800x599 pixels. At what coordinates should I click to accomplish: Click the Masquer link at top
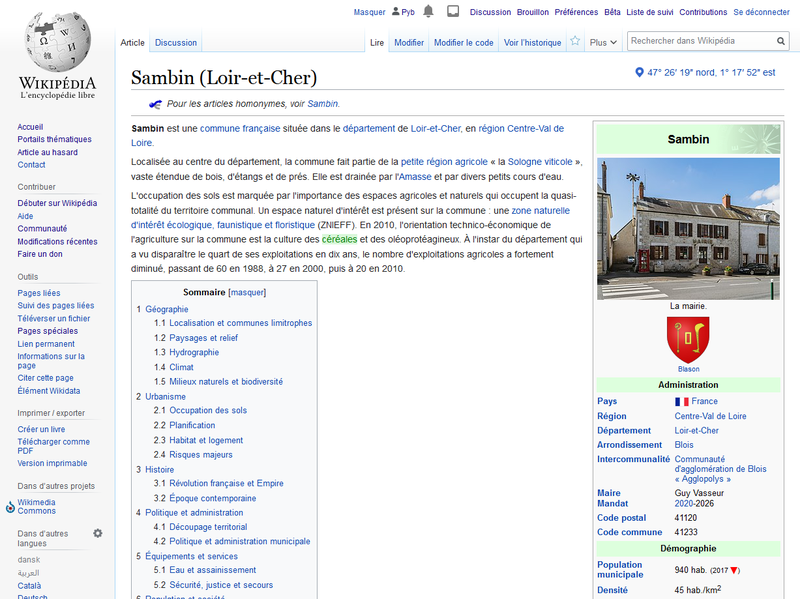point(369,12)
